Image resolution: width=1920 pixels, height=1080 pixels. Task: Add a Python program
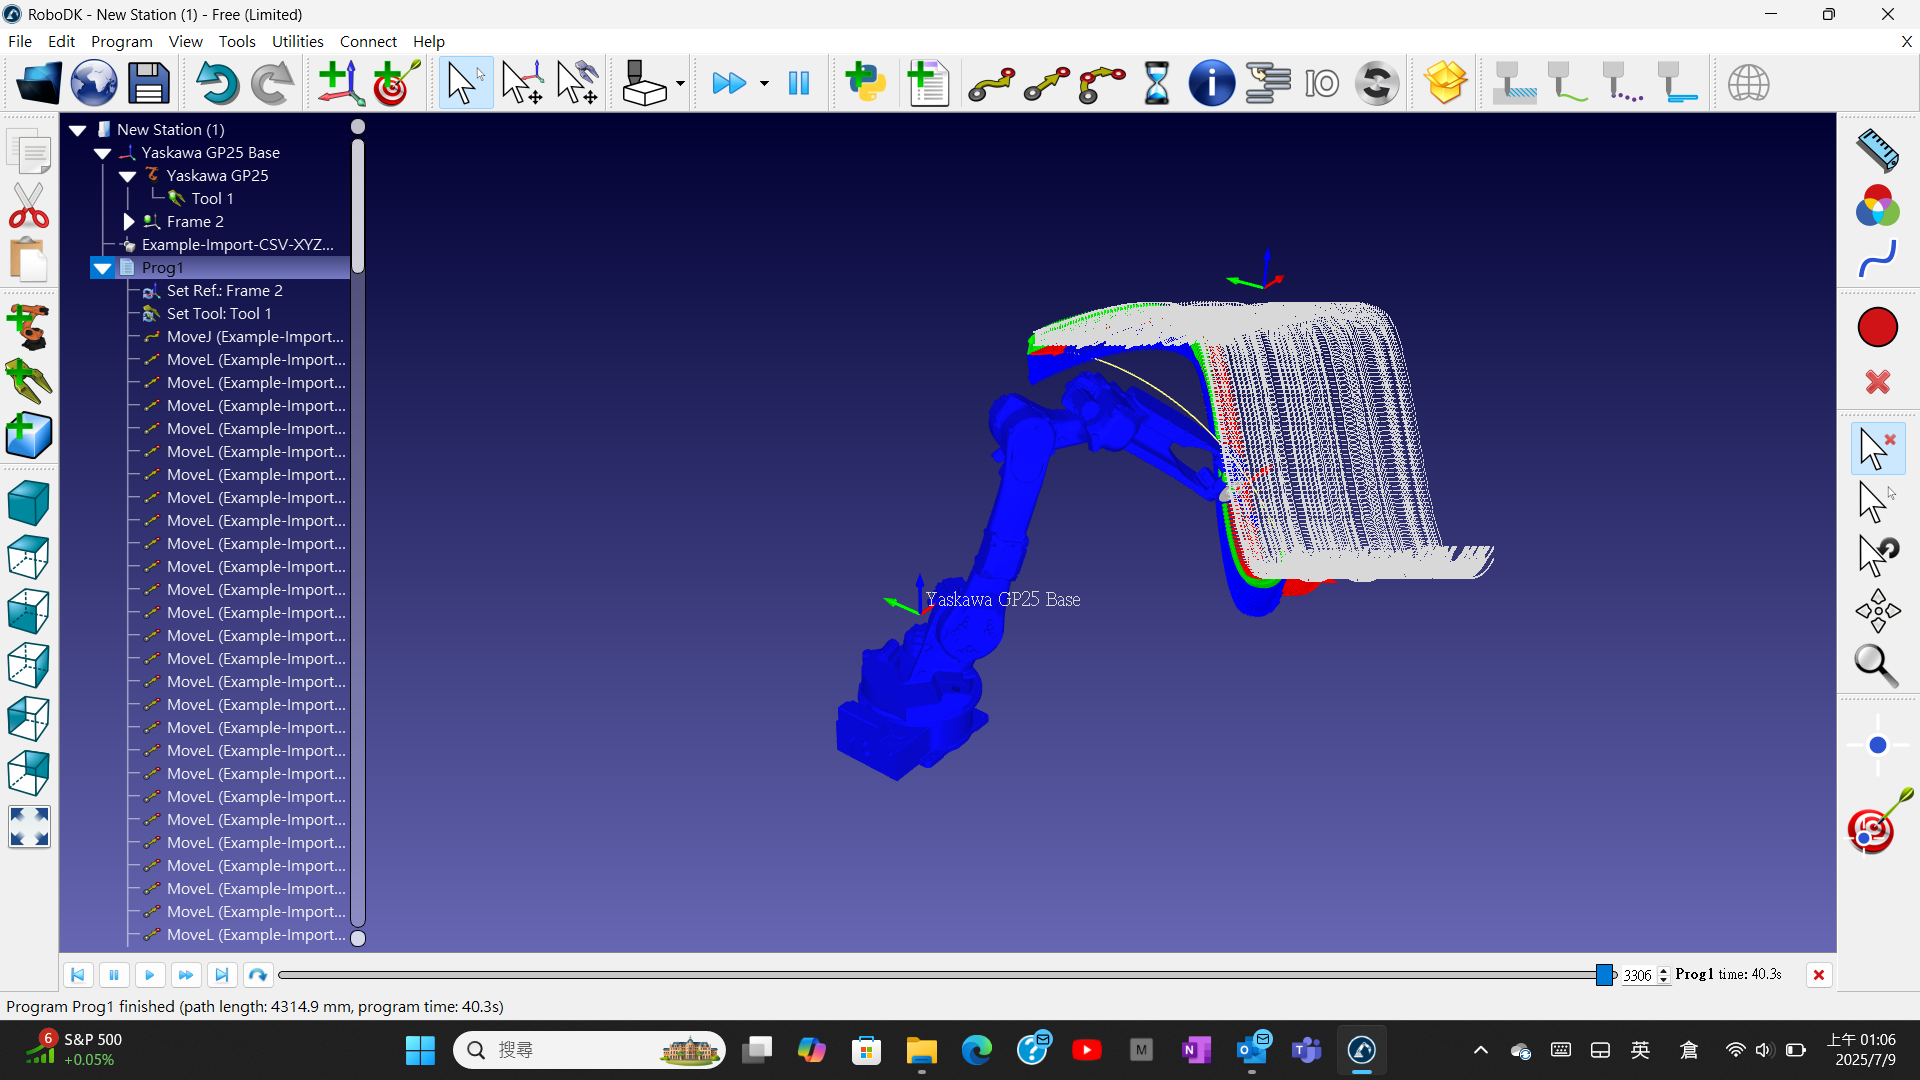[x=865, y=83]
